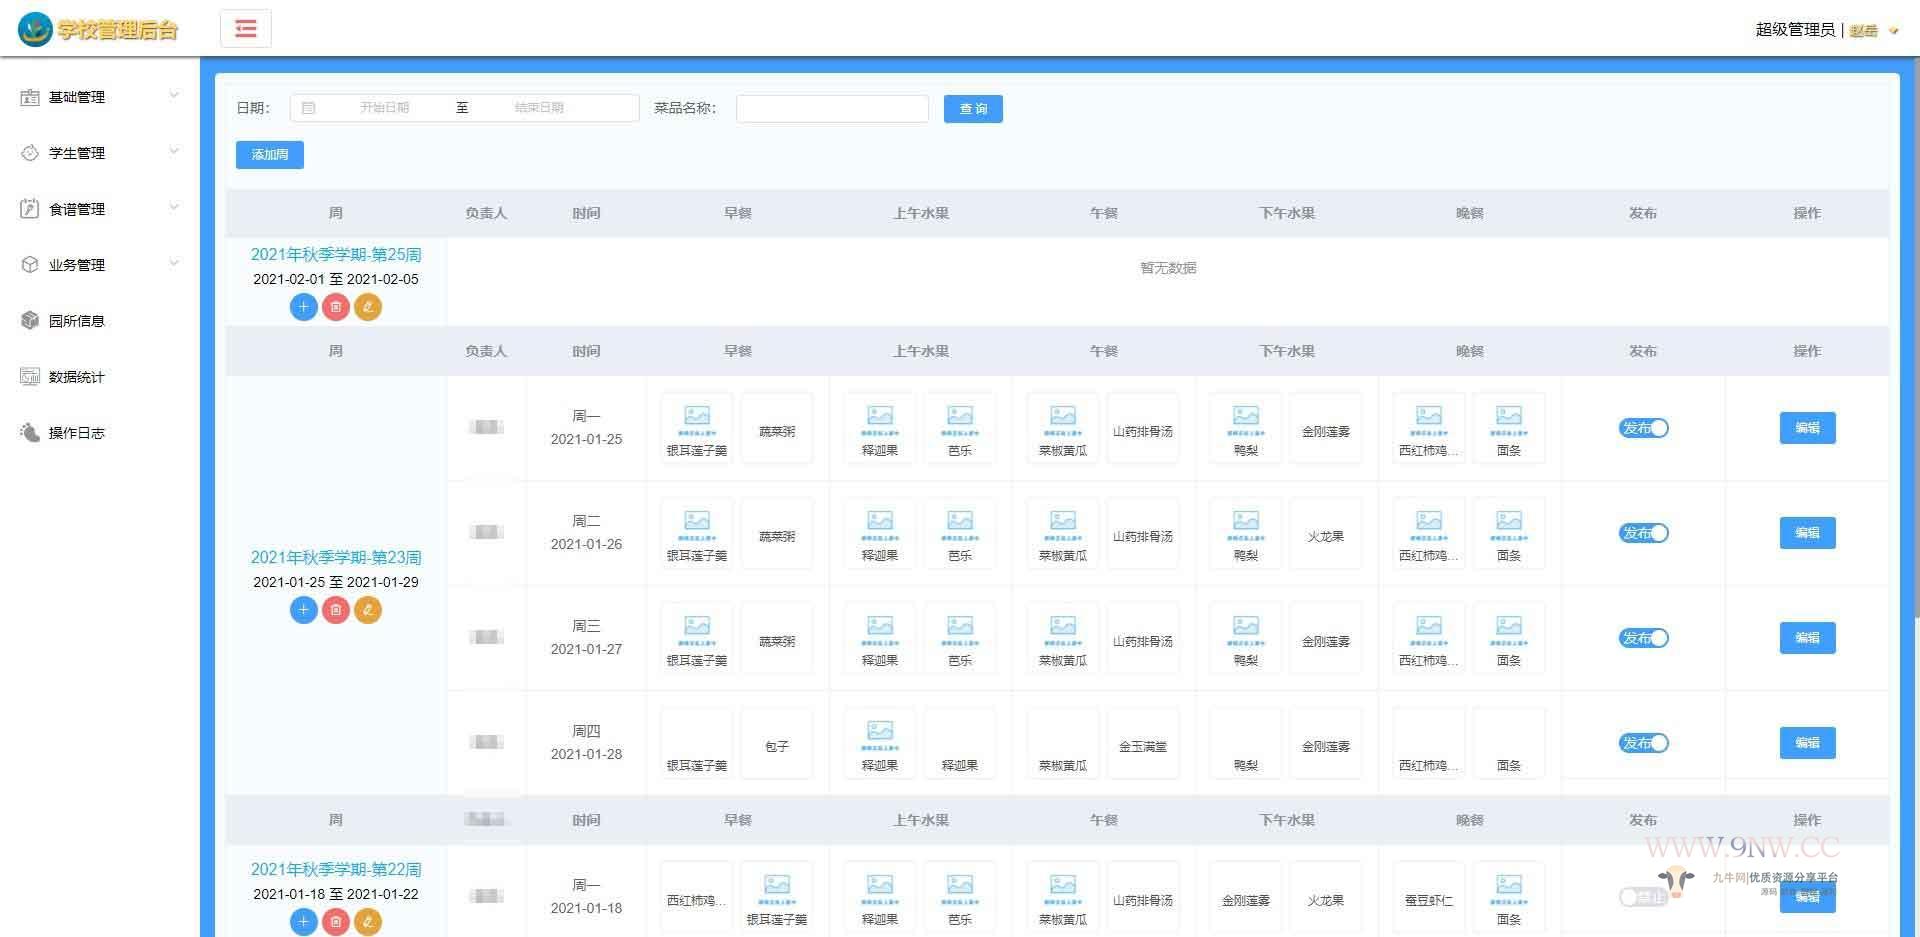Image resolution: width=1920 pixels, height=937 pixels.
Task: Add a day with week 23 plus icon
Action: 304,610
